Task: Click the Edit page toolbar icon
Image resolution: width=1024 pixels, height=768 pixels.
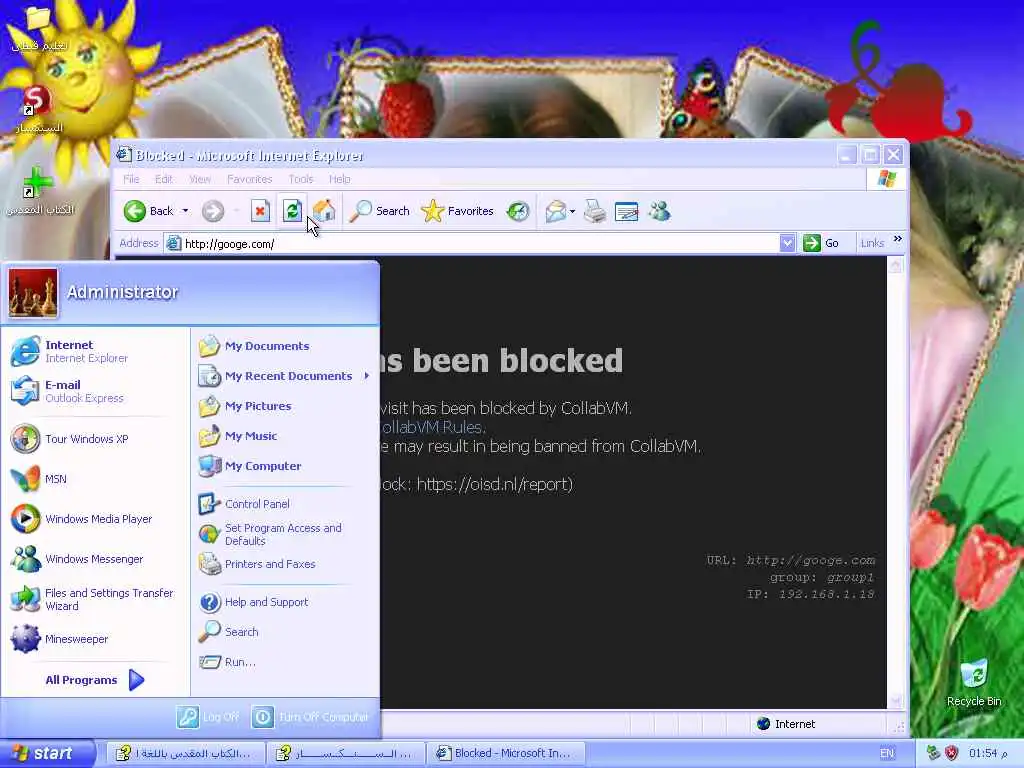Action: tap(626, 211)
